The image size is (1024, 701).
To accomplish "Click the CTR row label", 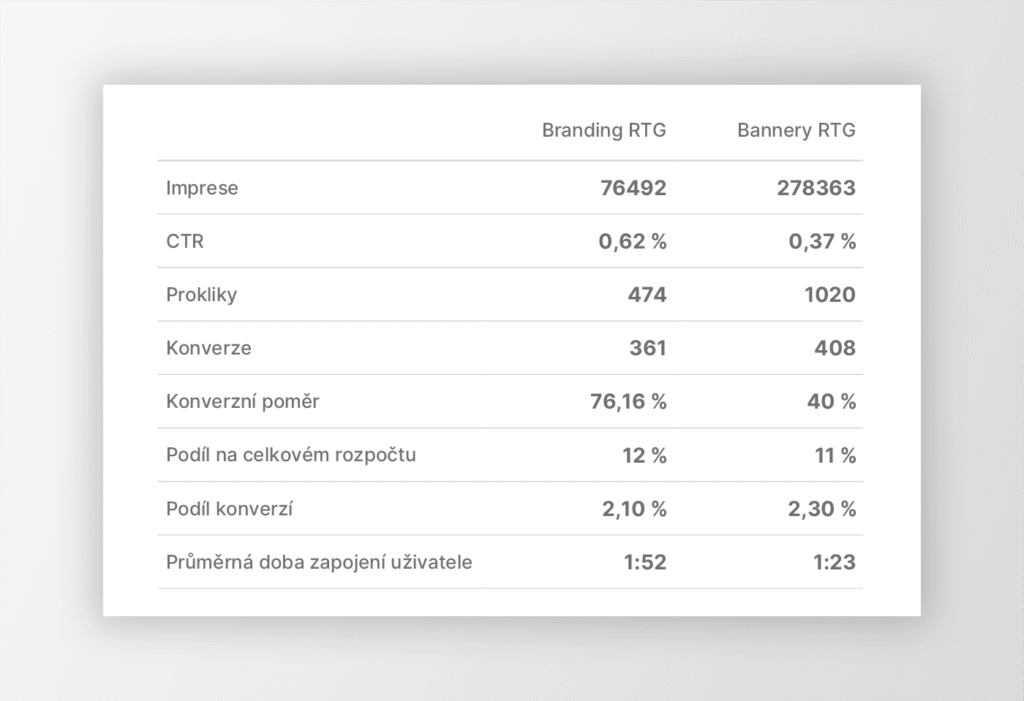I will [184, 241].
